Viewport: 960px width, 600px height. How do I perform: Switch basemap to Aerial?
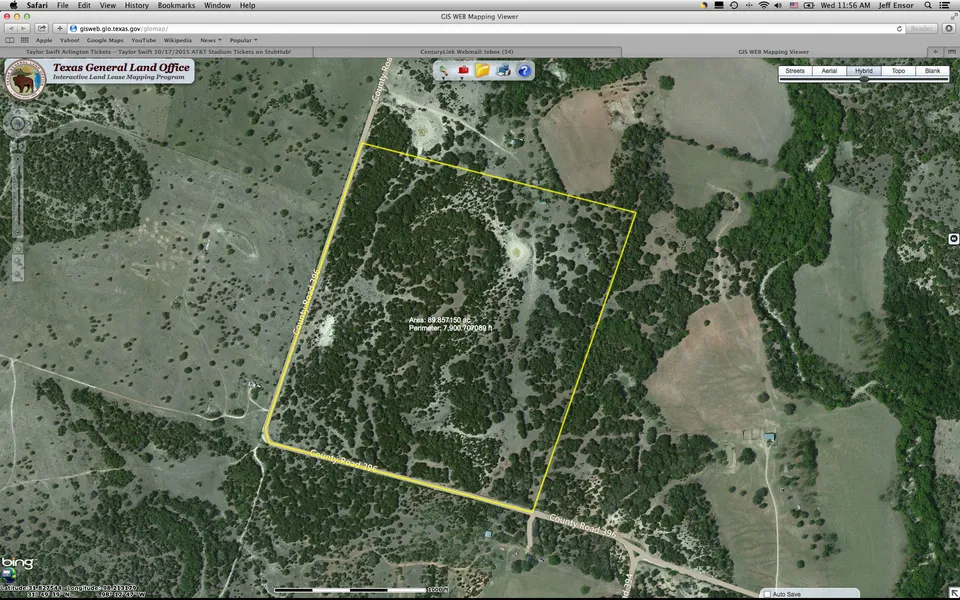[x=829, y=71]
